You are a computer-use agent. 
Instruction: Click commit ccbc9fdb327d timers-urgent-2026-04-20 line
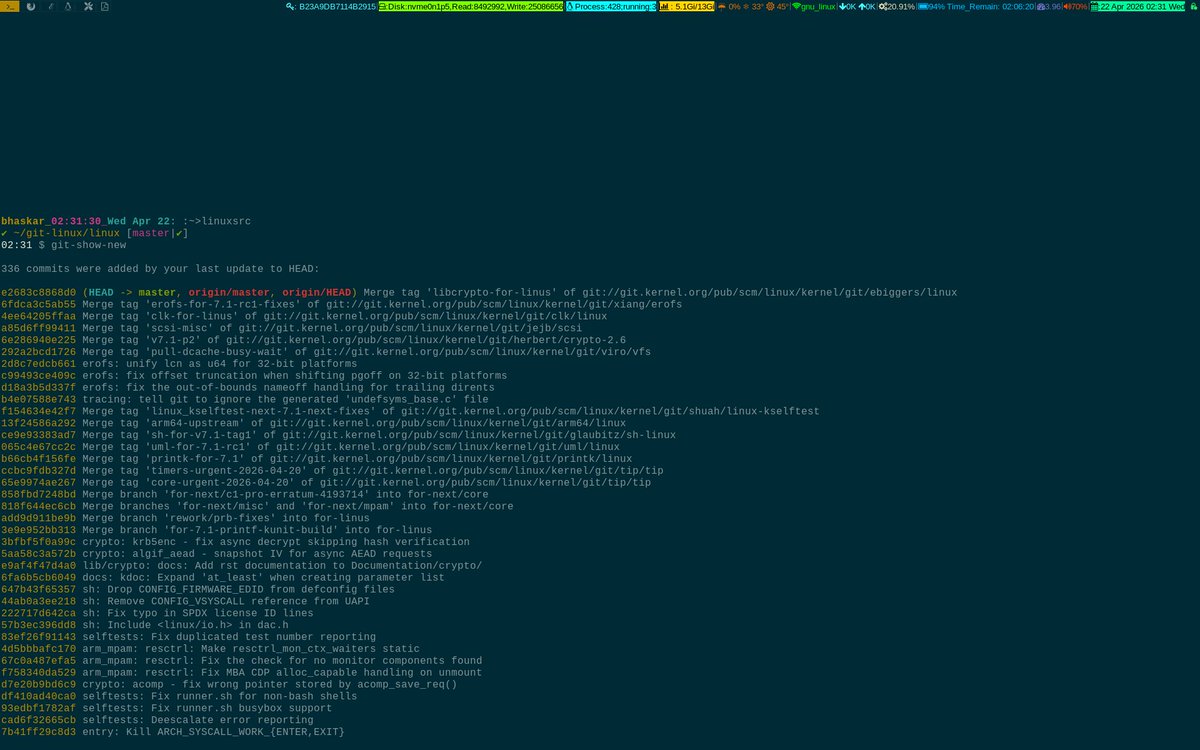[332, 473]
